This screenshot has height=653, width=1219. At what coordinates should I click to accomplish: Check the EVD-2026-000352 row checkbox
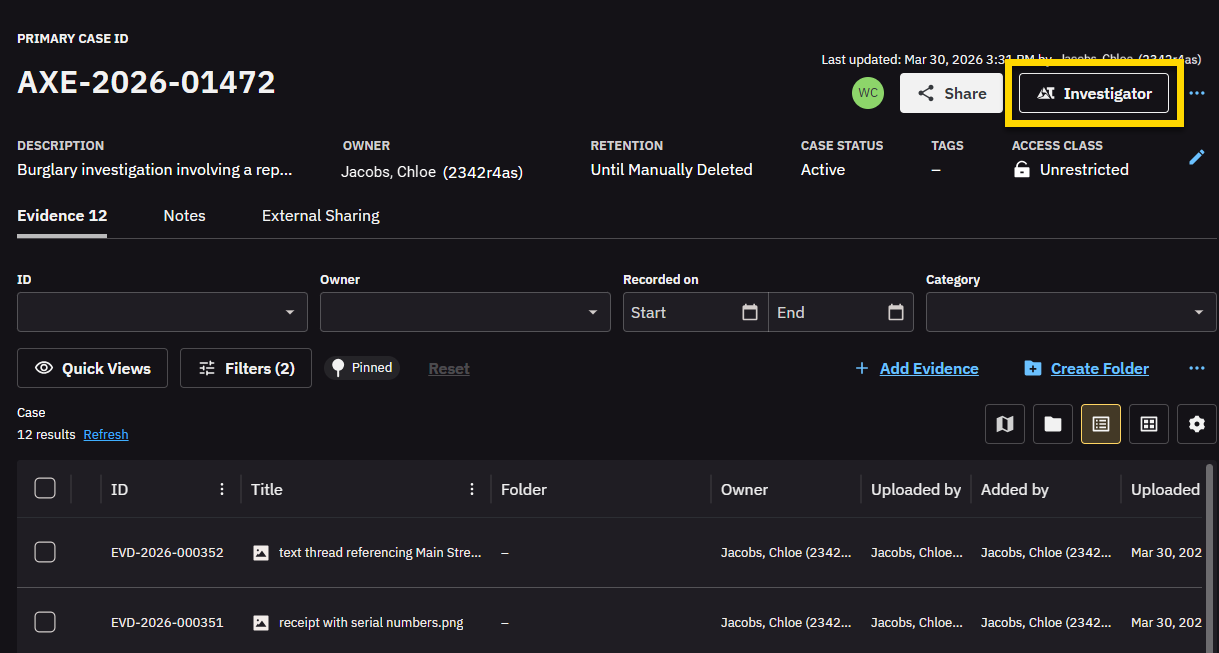(x=45, y=552)
